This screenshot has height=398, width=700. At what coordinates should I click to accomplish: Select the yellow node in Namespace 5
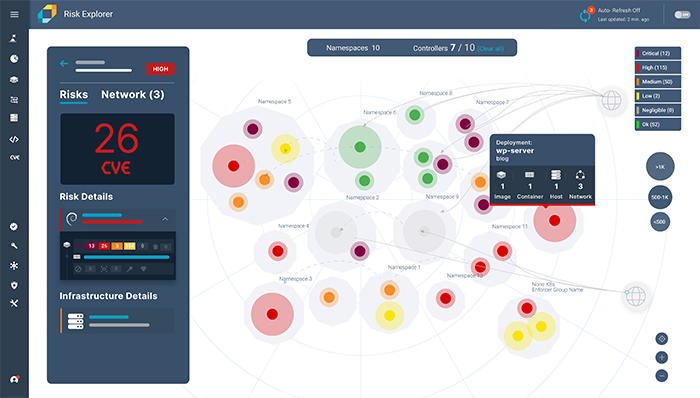pyautogui.click(x=285, y=149)
